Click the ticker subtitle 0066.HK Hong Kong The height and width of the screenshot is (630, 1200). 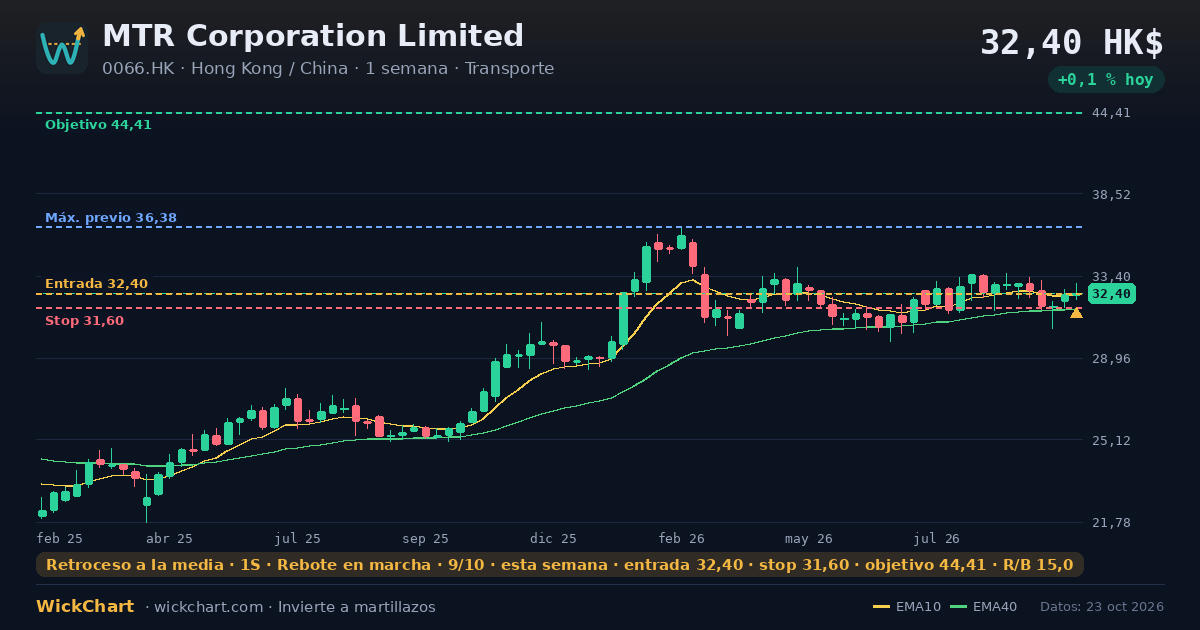click(x=328, y=69)
